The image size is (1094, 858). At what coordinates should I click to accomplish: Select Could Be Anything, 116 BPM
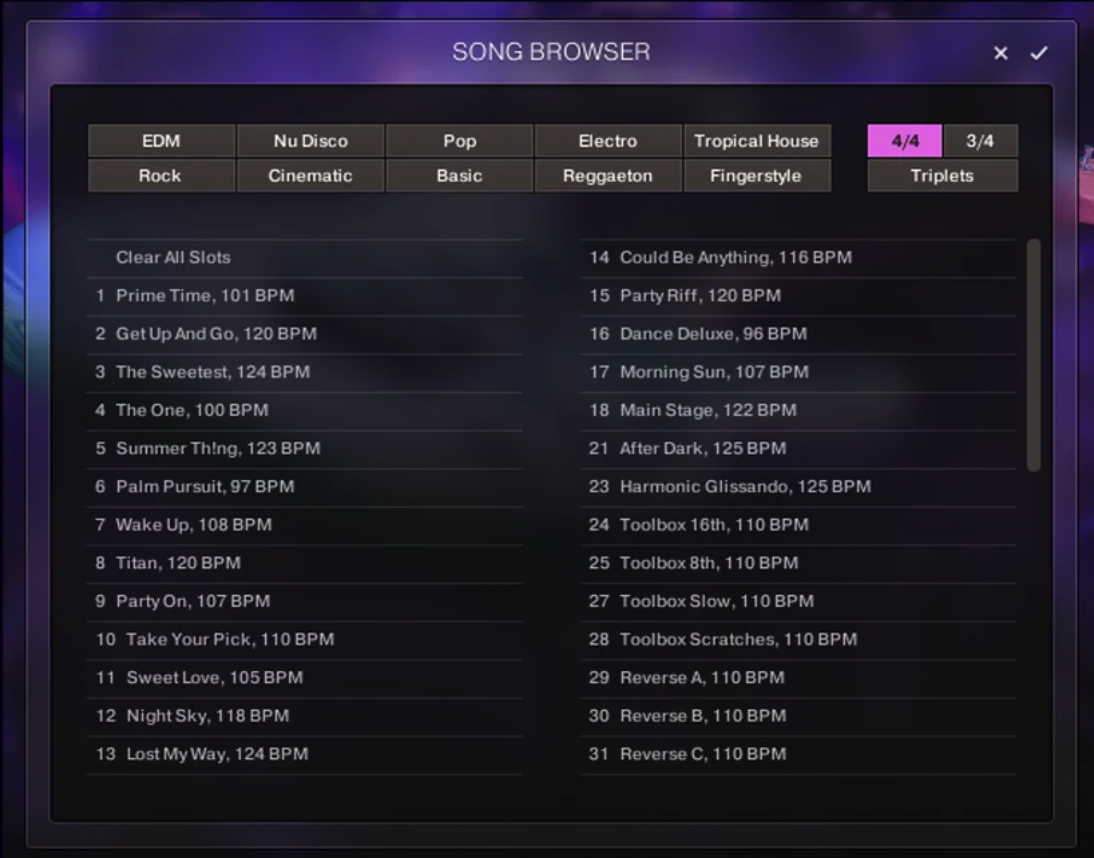pos(798,257)
